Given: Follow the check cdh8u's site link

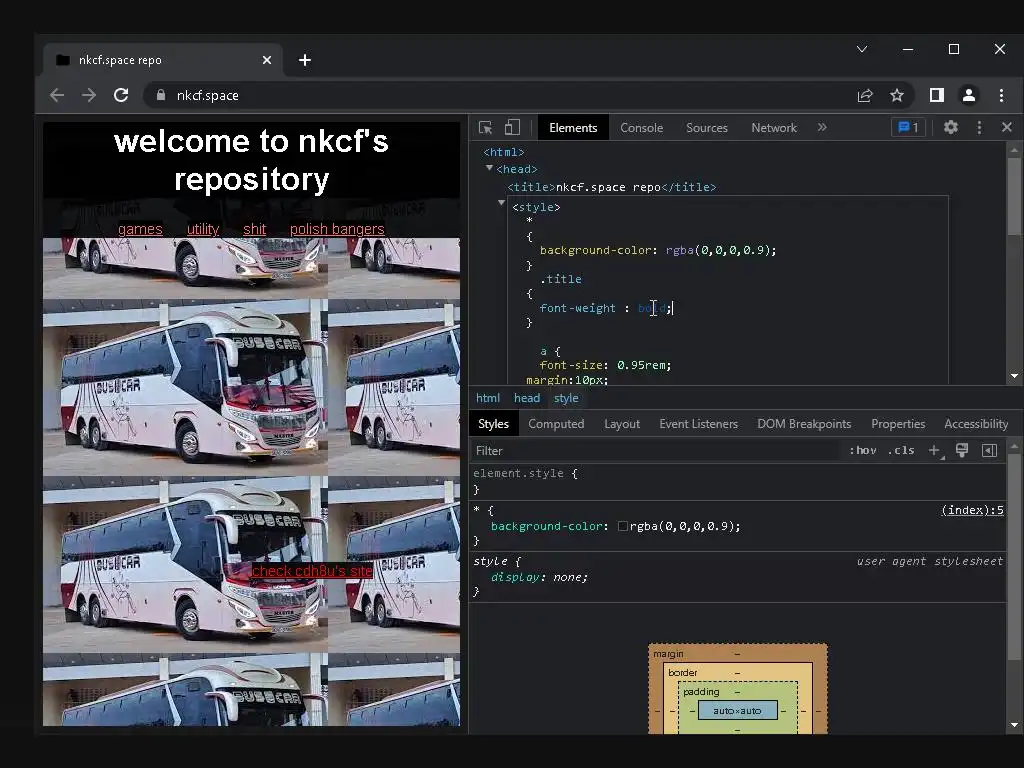Looking at the screenshot, I should [x=312, y=571].
